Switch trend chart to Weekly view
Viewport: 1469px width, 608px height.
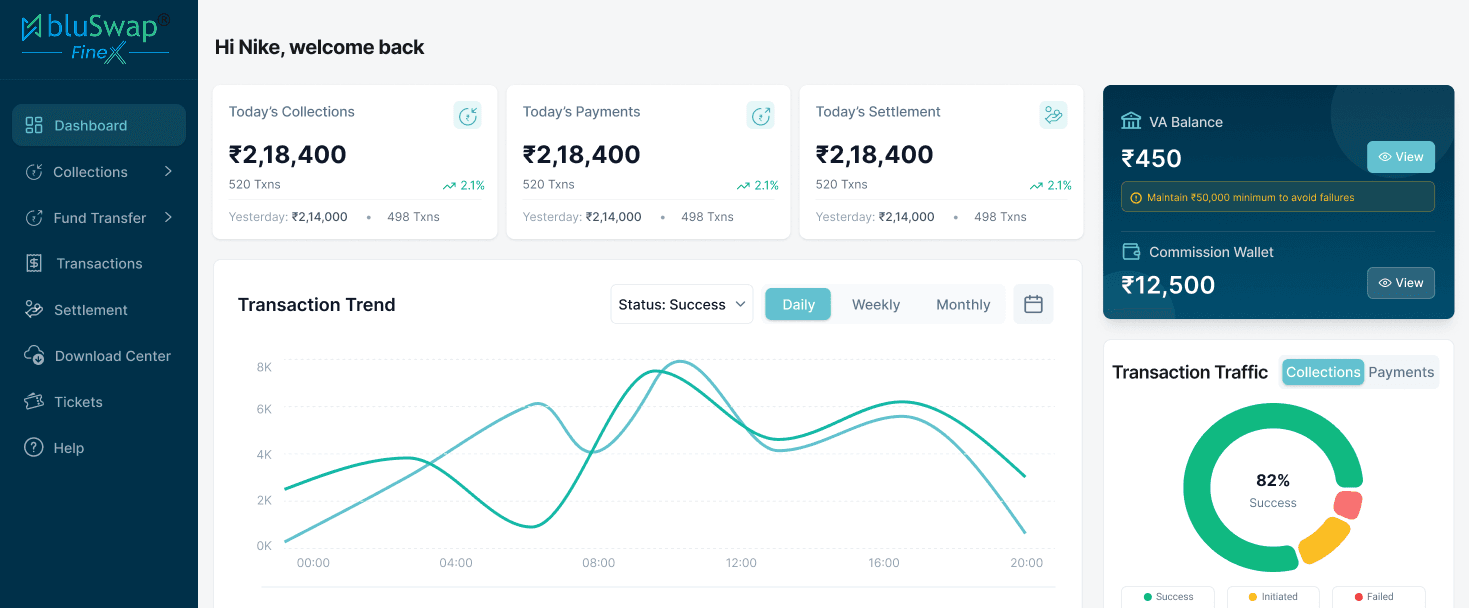click(x=875, y=304)
